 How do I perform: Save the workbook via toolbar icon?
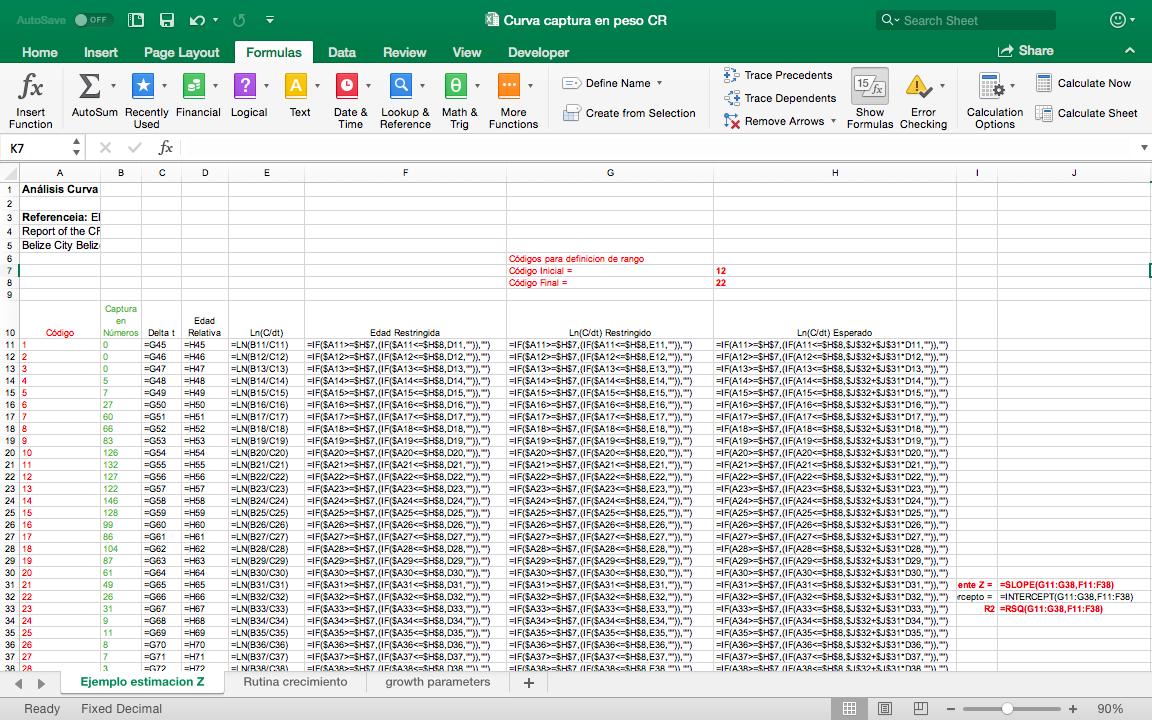pyautogui.click(x=167, y=20)
